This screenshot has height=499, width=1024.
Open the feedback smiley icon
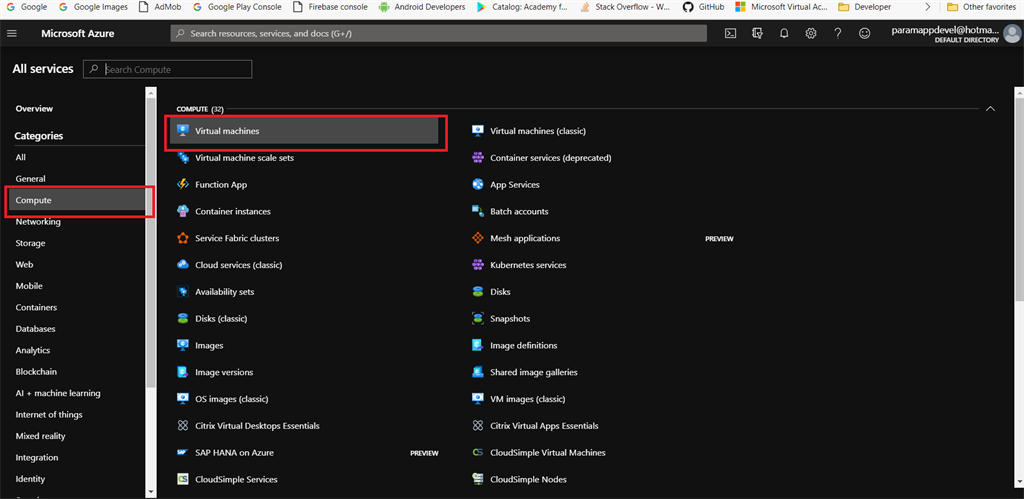(864, 33)
